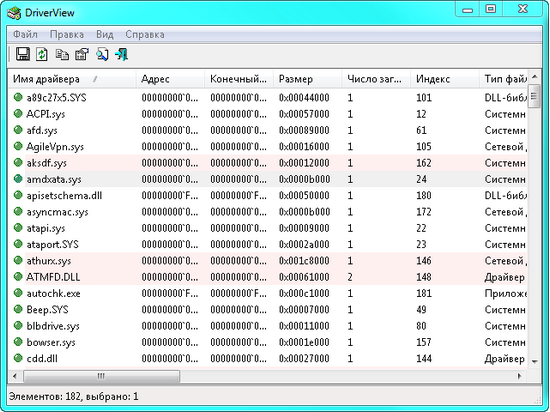
Task: Click the horizontal scrollbar right arrow
Action: coord(519,376)
